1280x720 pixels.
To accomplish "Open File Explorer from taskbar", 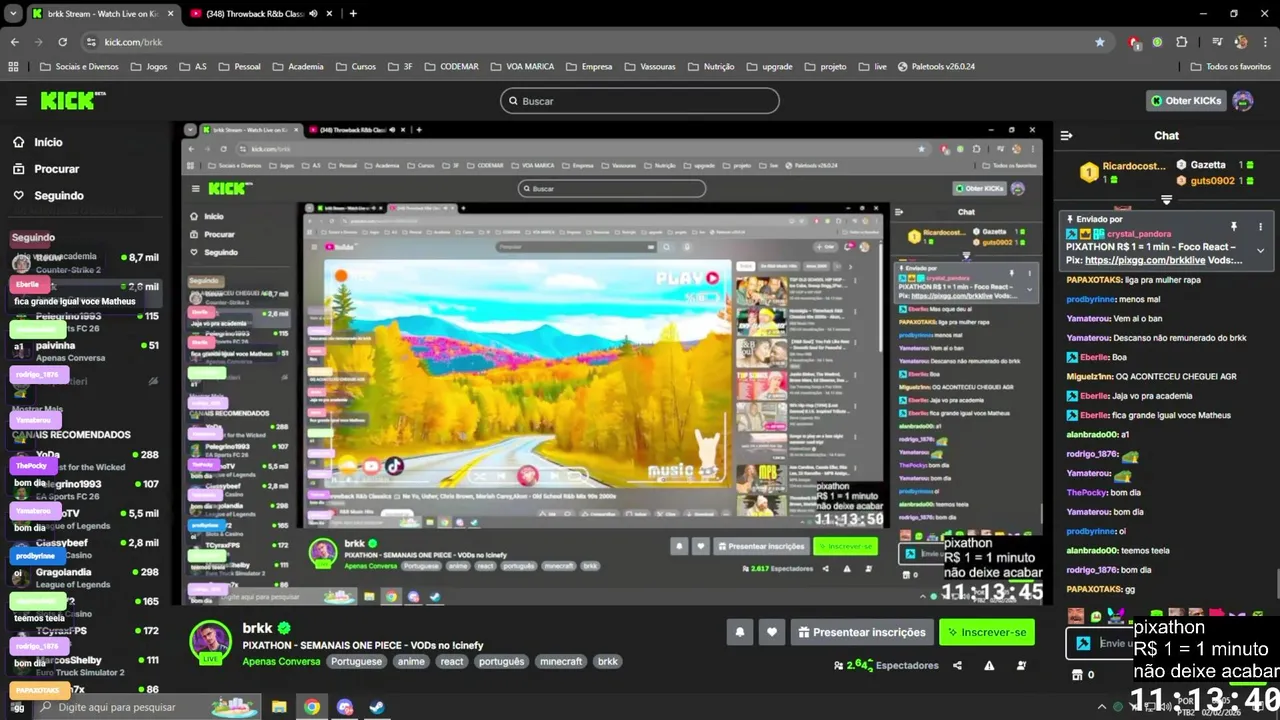I will click(x=279, y=707).
